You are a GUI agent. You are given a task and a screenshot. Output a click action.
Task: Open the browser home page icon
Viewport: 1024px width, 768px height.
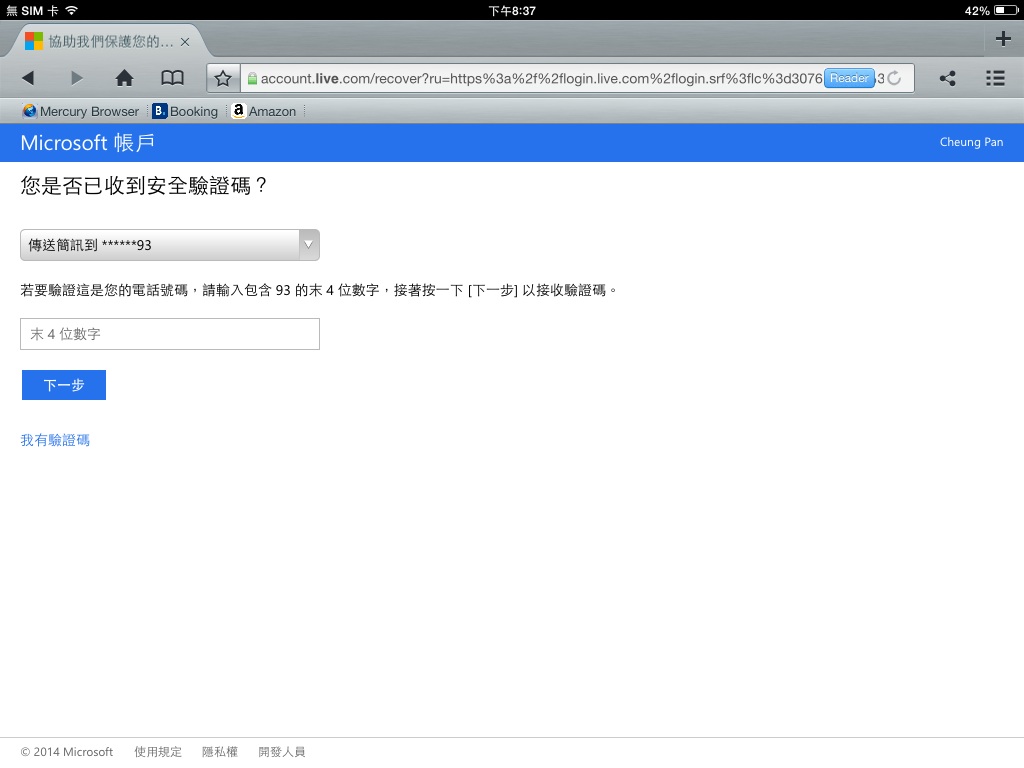pos(124,78)
